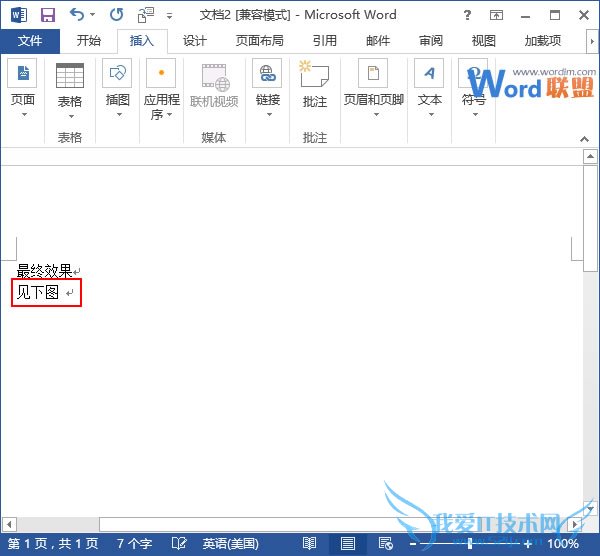The image size is (600, 556).
Task: Click the zoom slider in status bar
Action: [470, 543]
